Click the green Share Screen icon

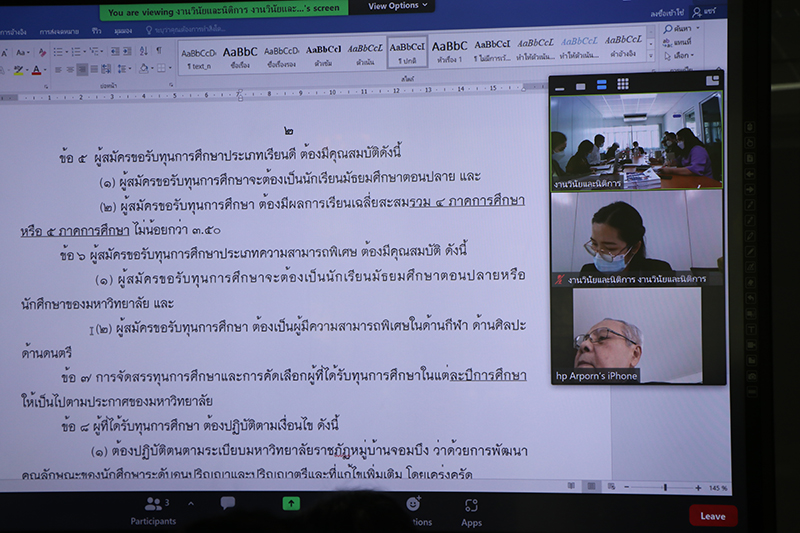pyautogui.click(x=291, y=503)
